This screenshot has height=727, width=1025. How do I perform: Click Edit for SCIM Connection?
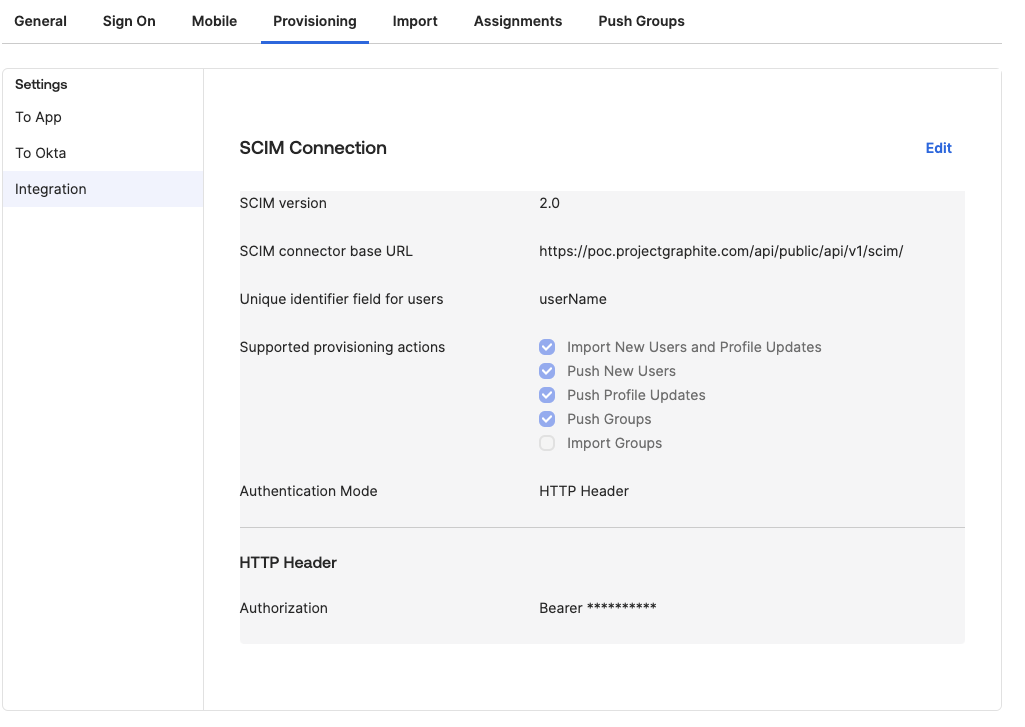pos(938,148)
